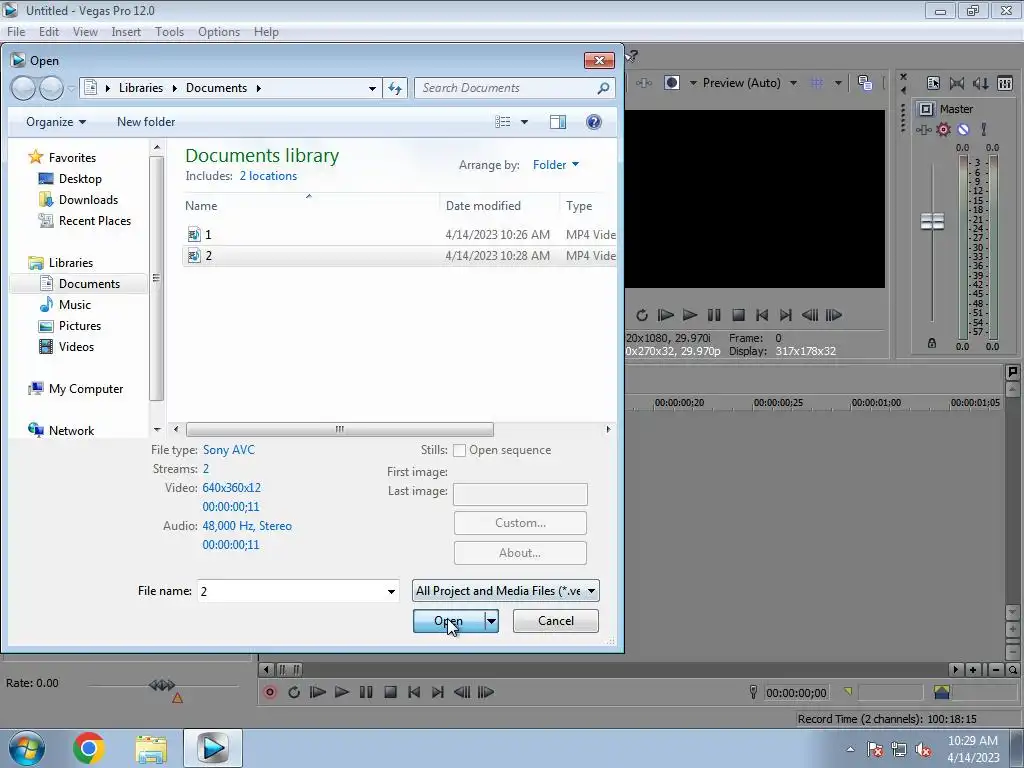1024x768 pixels.
Task: Open the split arrow beside Open button
Action: (x=491, y=621)
